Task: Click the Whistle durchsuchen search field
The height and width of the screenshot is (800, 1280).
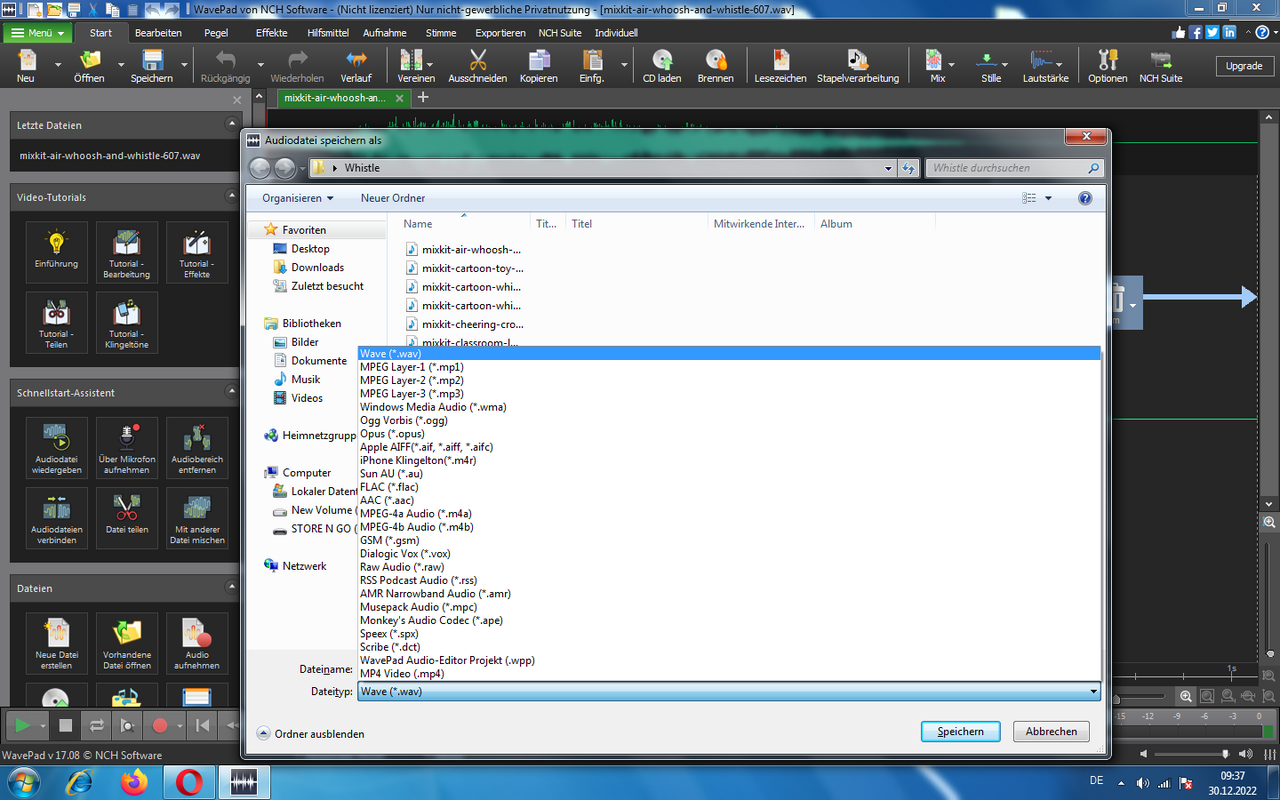Action: (x=1014, y=168)
